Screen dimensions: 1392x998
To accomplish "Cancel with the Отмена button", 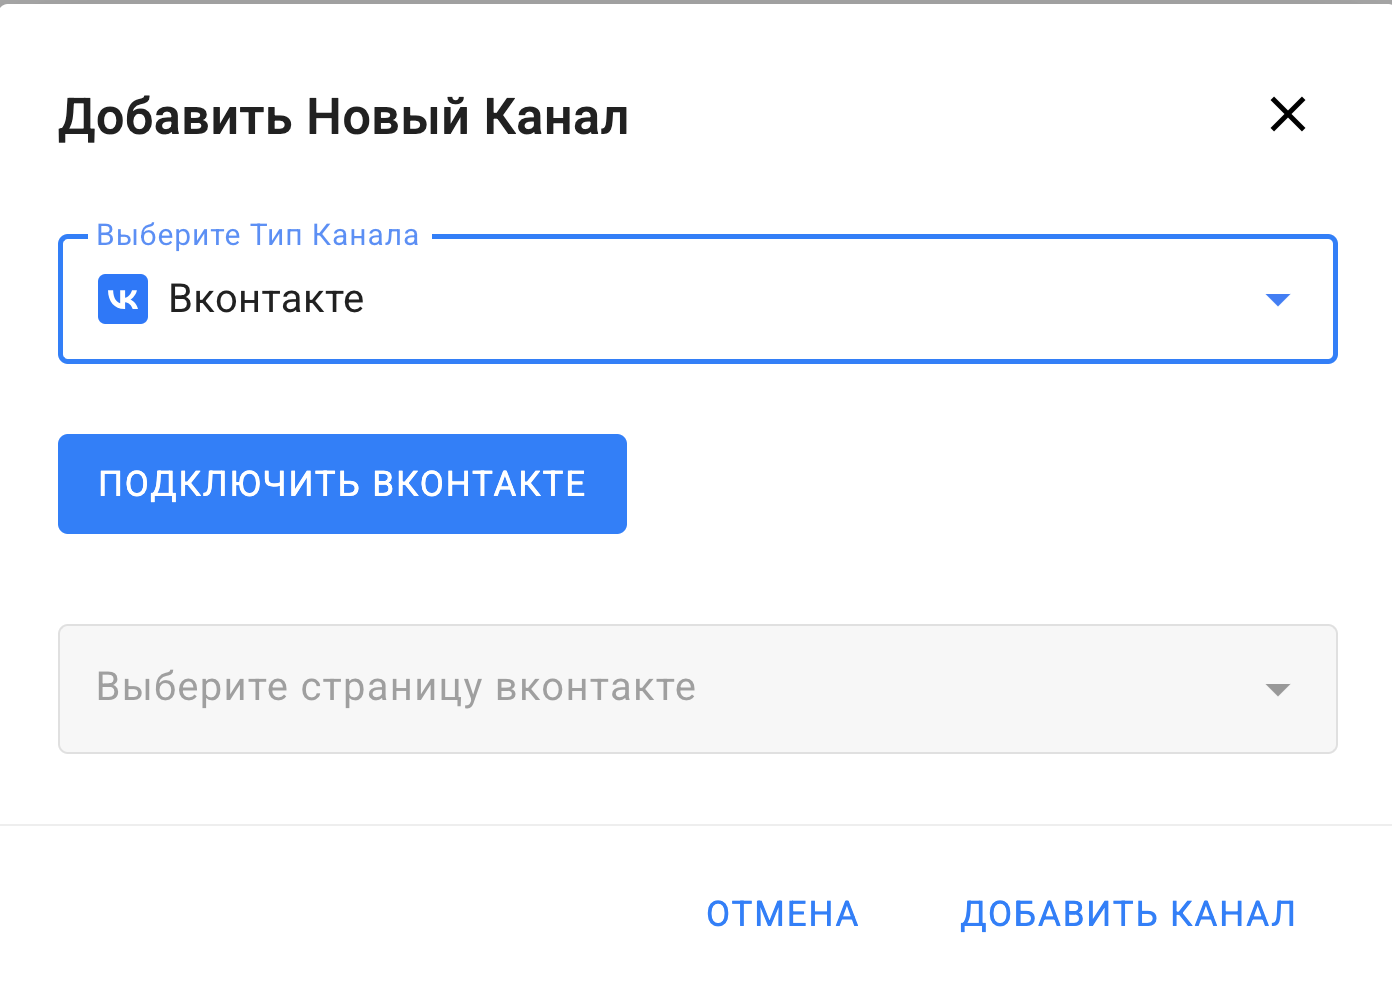I will click(782, 914).
